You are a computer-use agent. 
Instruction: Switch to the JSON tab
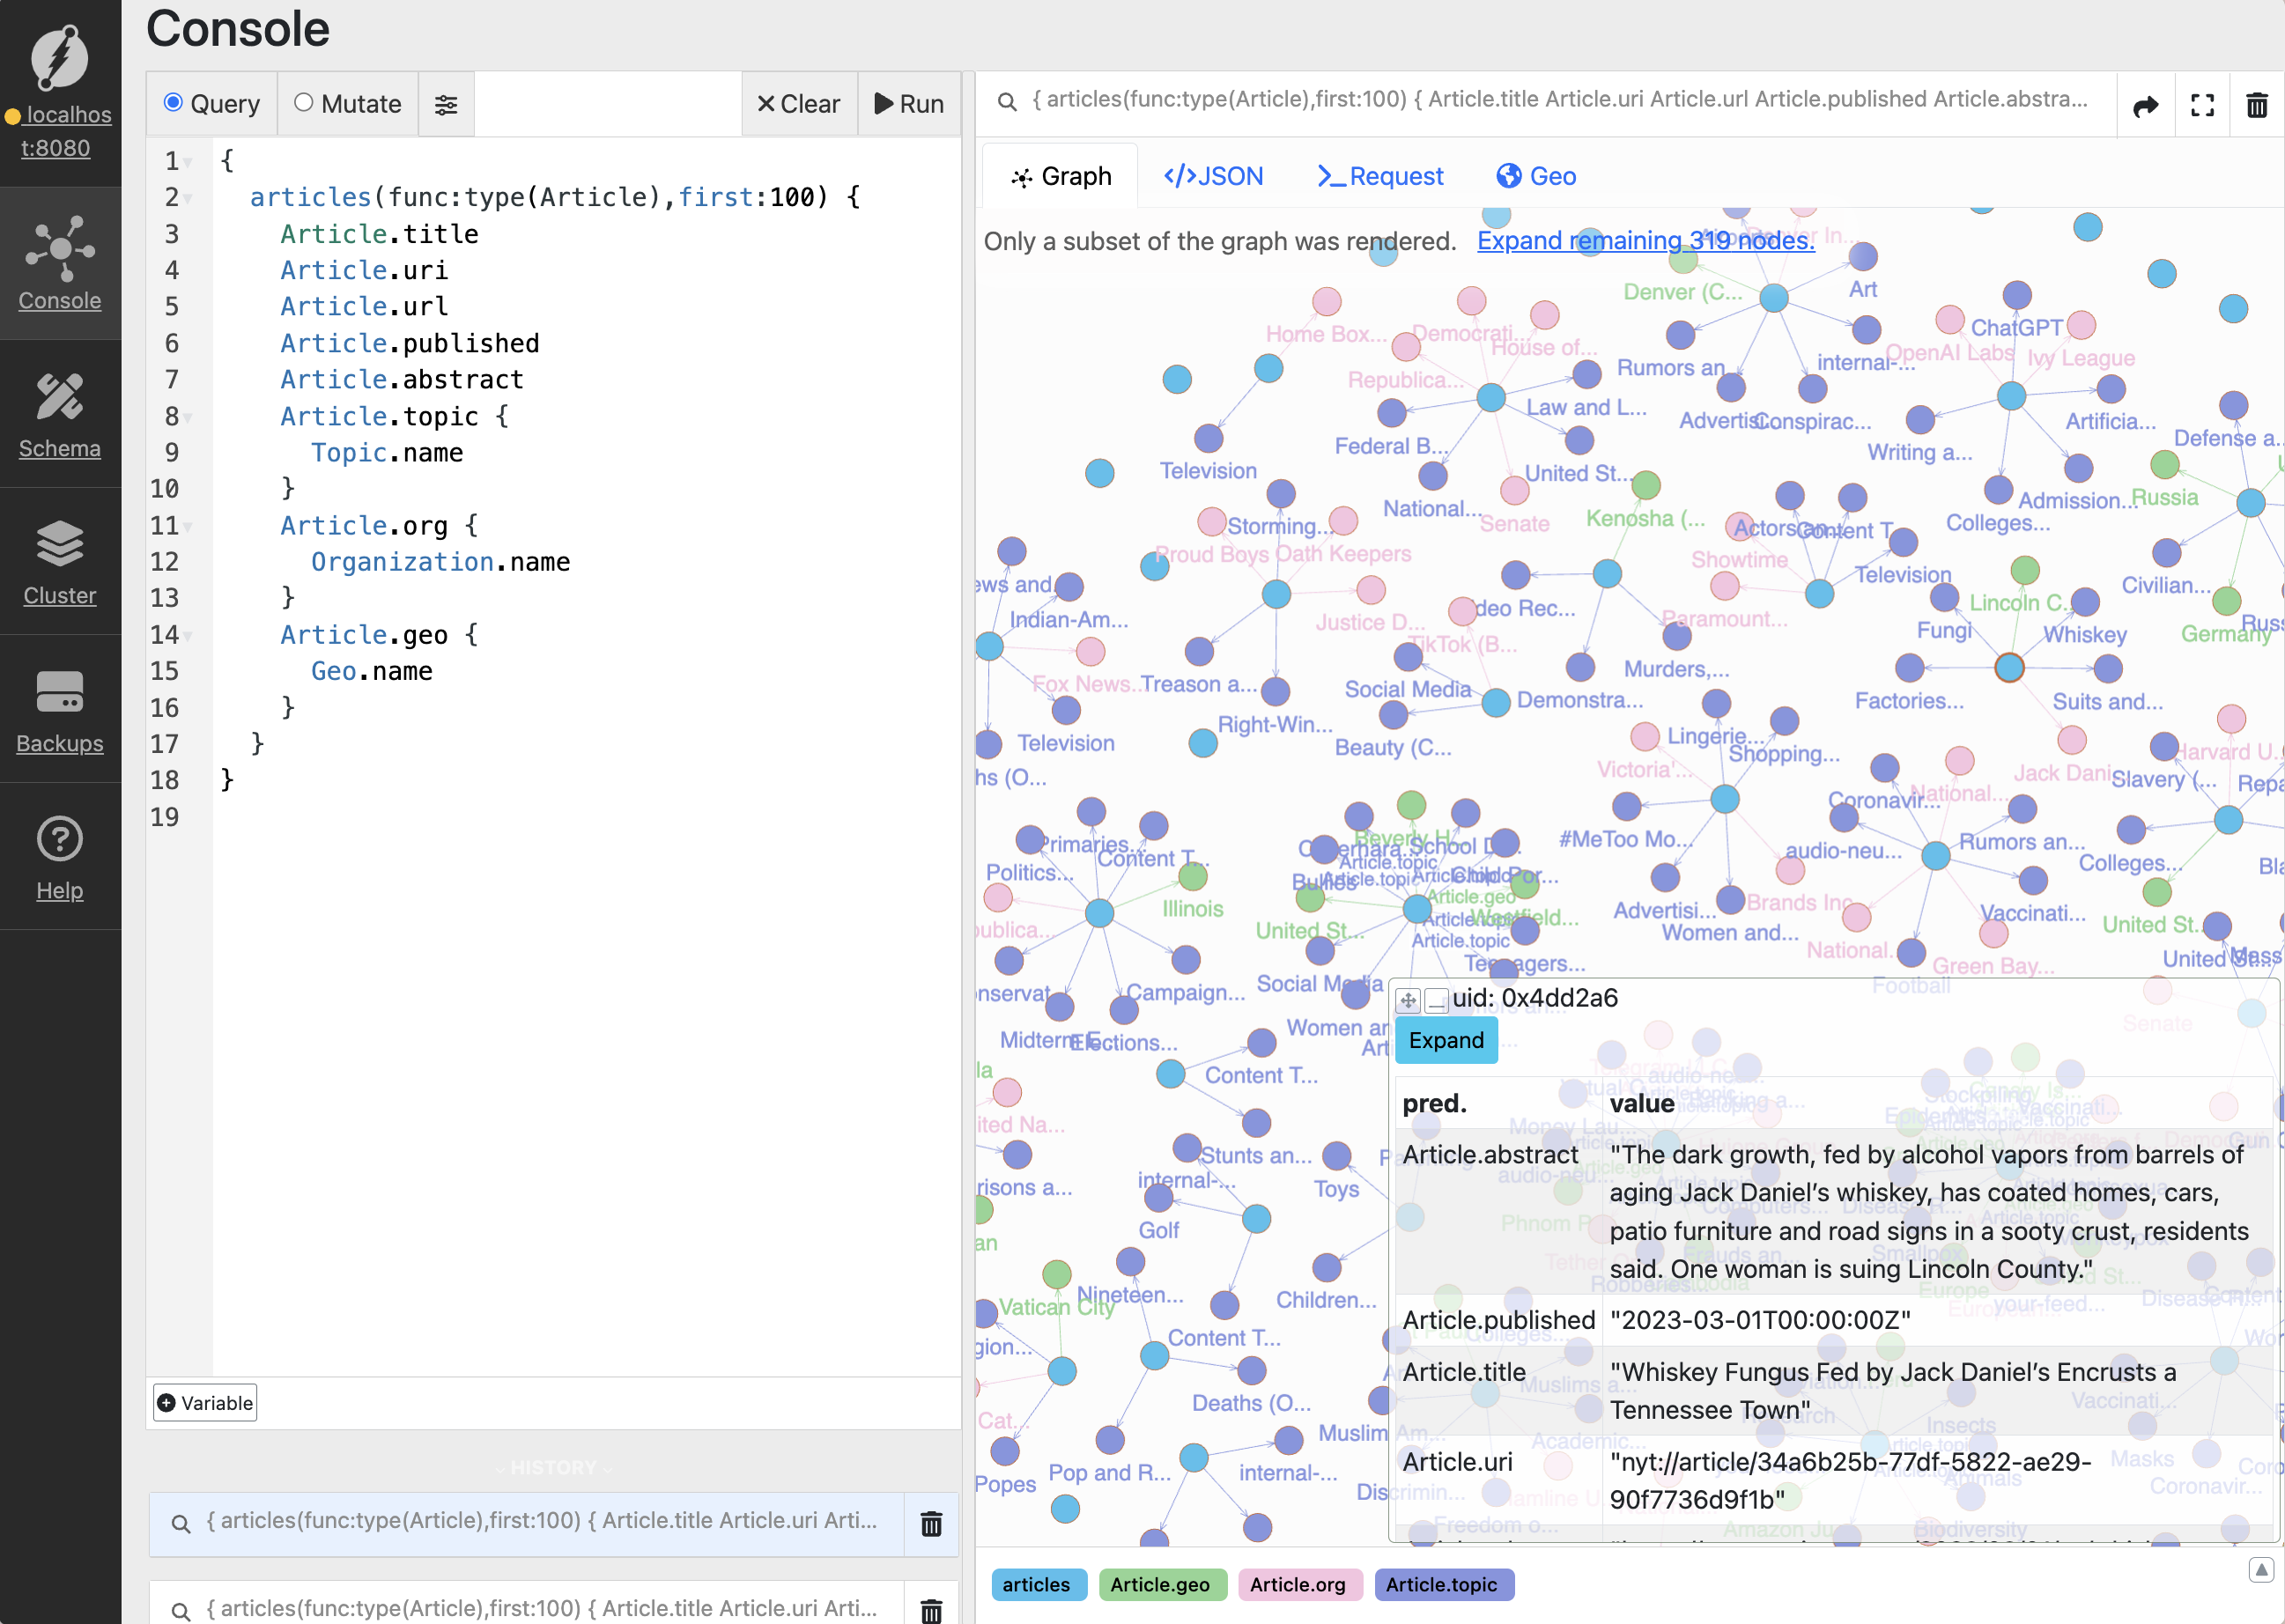point(1212,175)
